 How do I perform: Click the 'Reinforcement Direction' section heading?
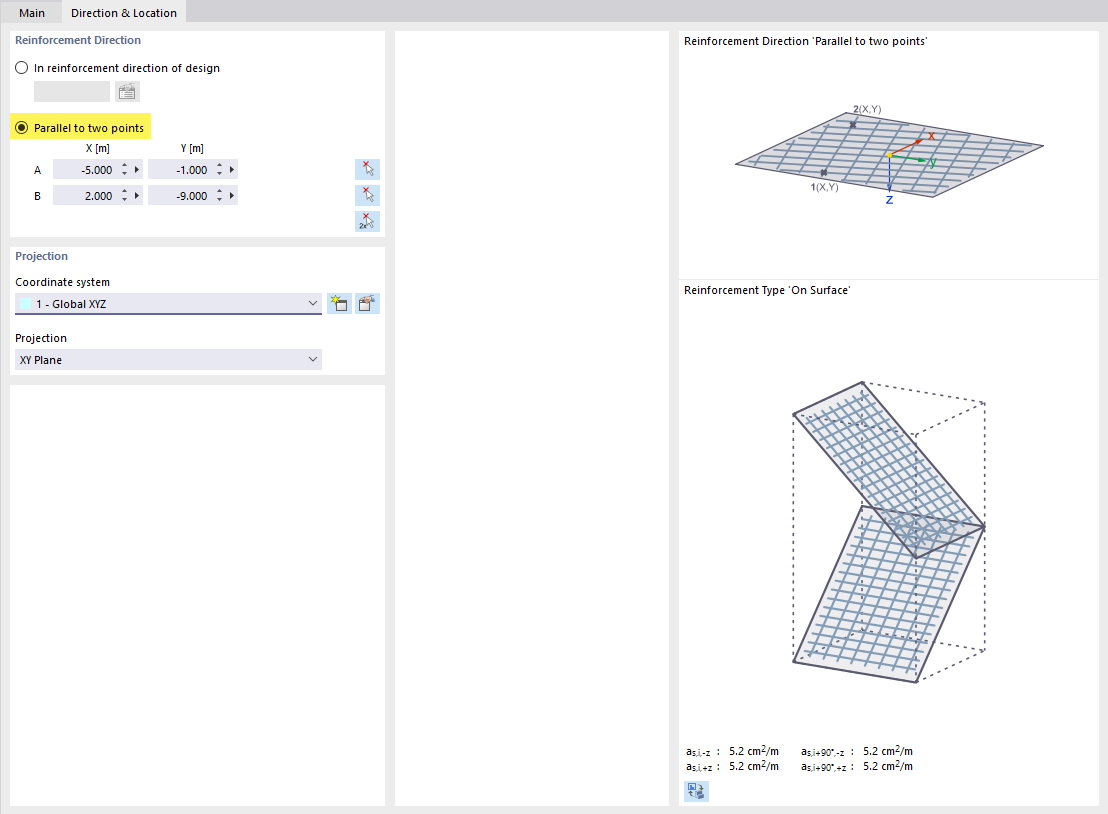click(78, 40)
